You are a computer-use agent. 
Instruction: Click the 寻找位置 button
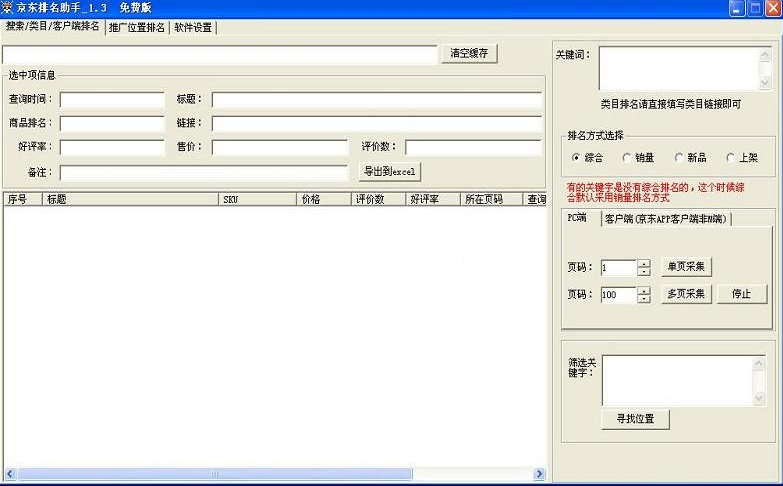pos(635,419)
